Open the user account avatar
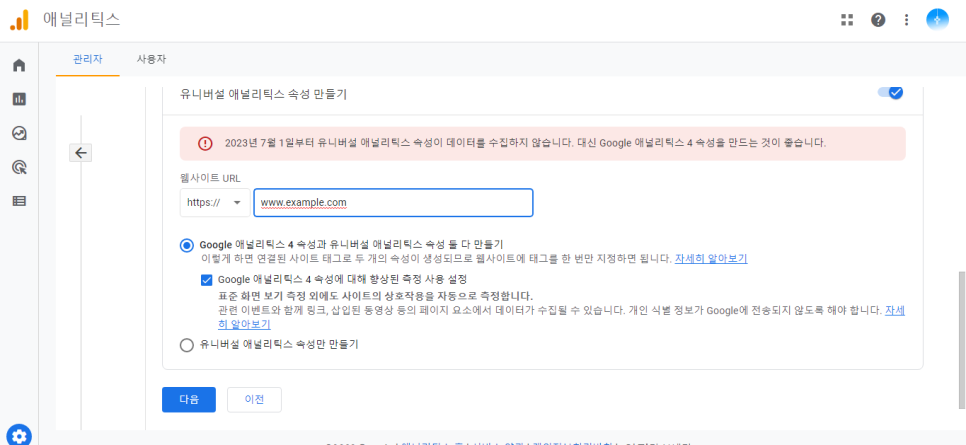This screenshot has width=966, height=445. (x=937, y=20)
